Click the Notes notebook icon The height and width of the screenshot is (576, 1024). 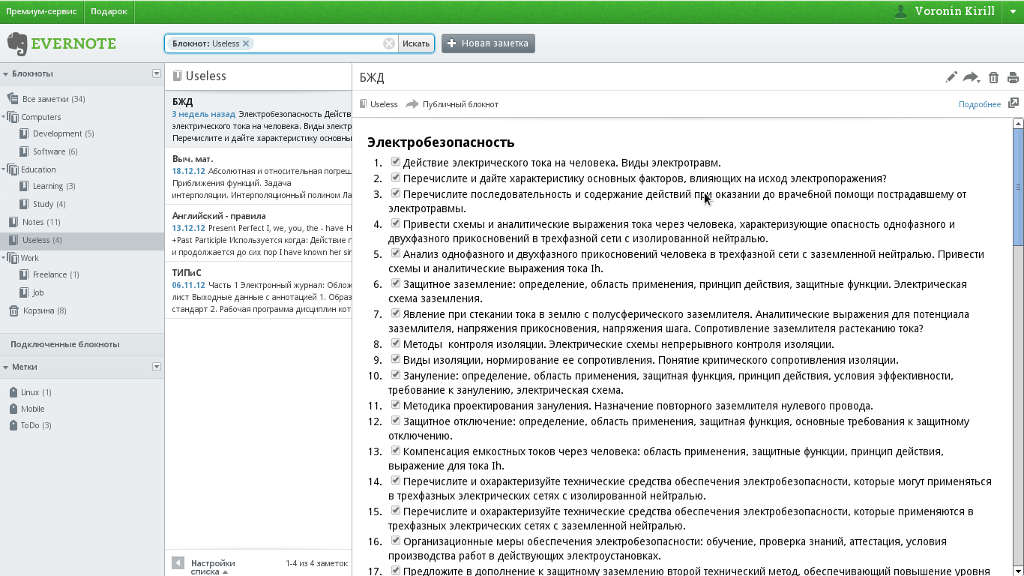pos(13,221)
